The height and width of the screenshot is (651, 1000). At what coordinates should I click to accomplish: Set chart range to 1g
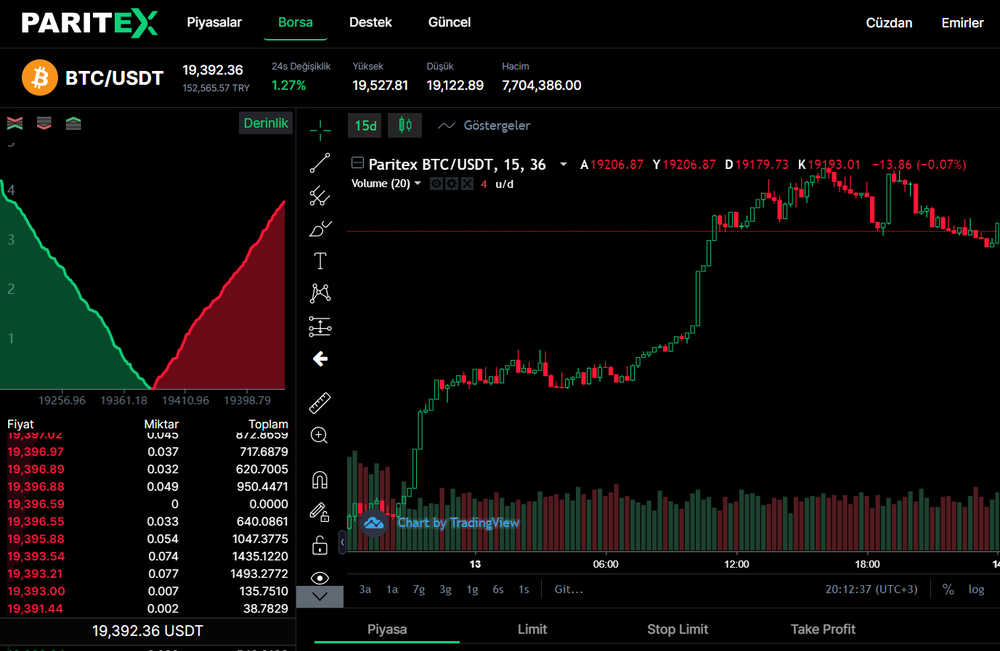click(472, 589)
